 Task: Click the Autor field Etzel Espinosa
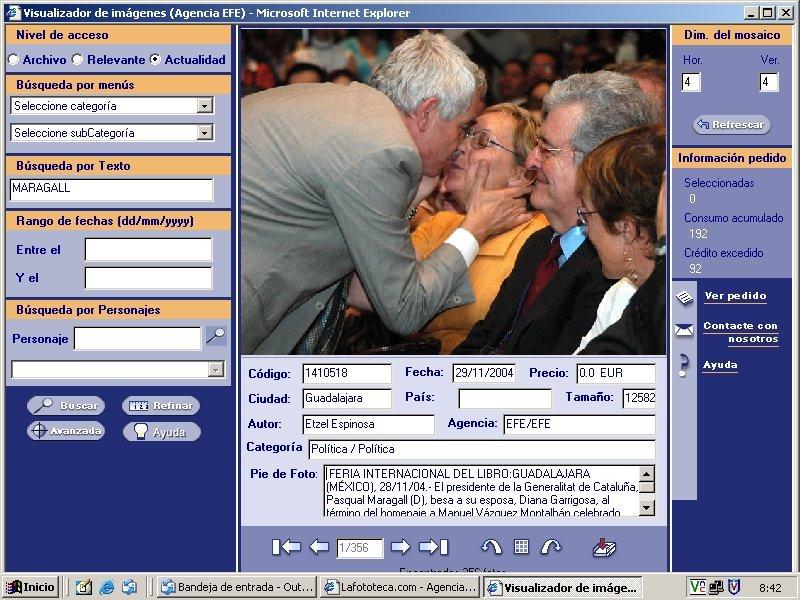click(368, 424)
